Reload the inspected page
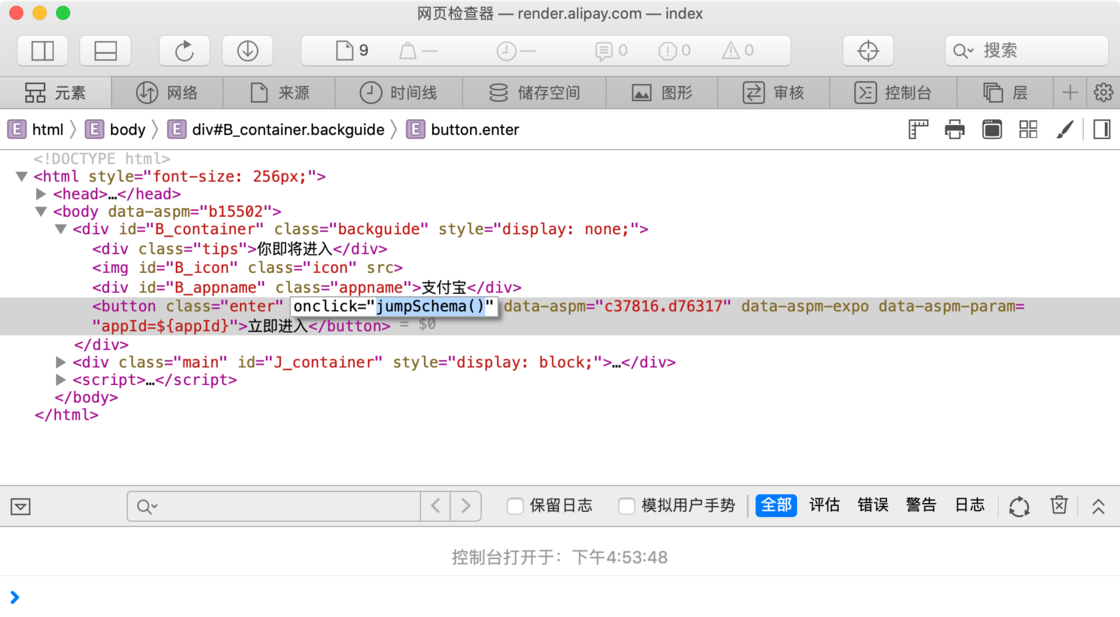Image resolution: width=1120 pixels, height=617 pixels. pyautogui.click(x=184, y=51)
